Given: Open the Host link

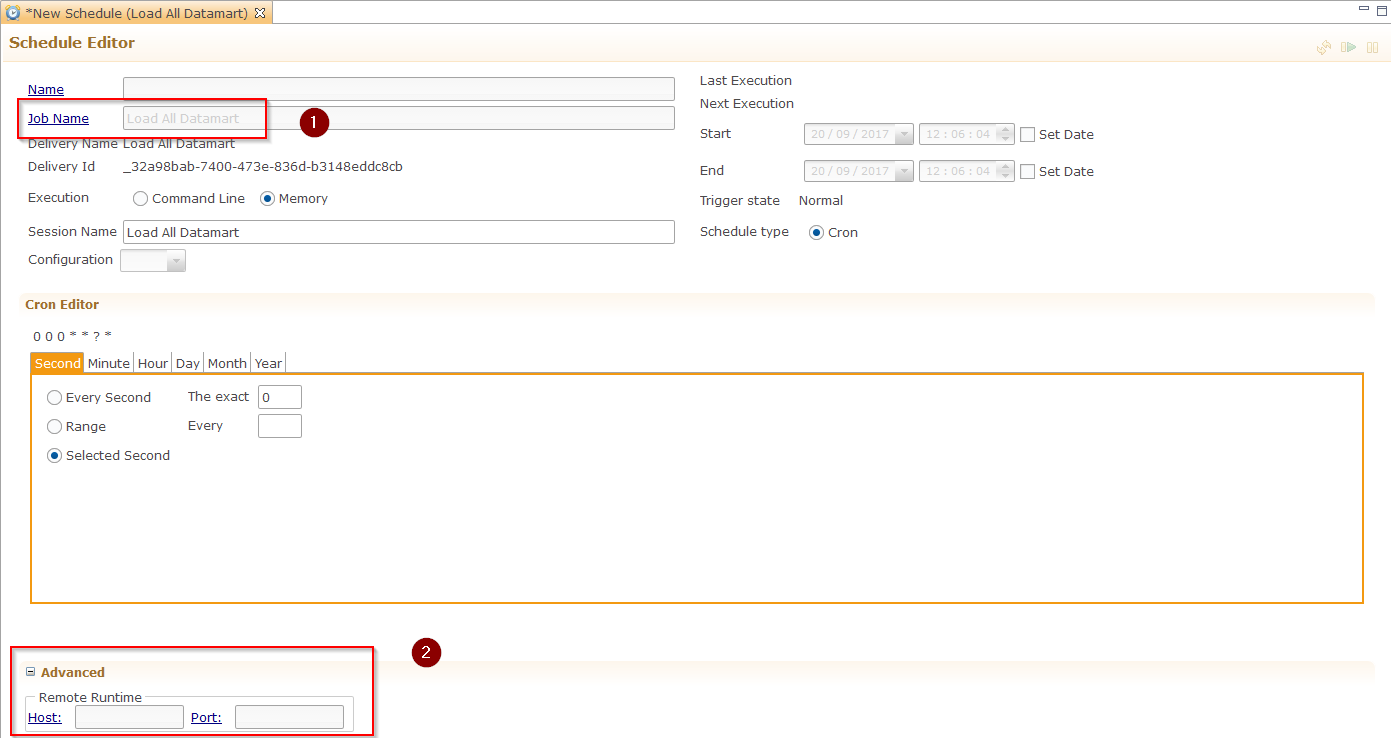Looking at the screenshot, I should [45, 717].
